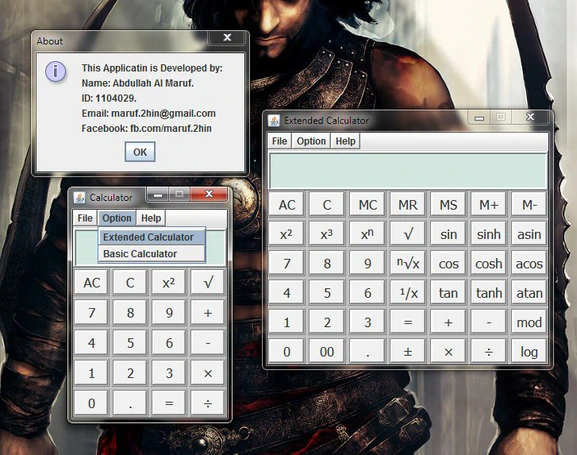Viewport: 577px width, 455px height.
Task: Click cos button
Action: 448,263
